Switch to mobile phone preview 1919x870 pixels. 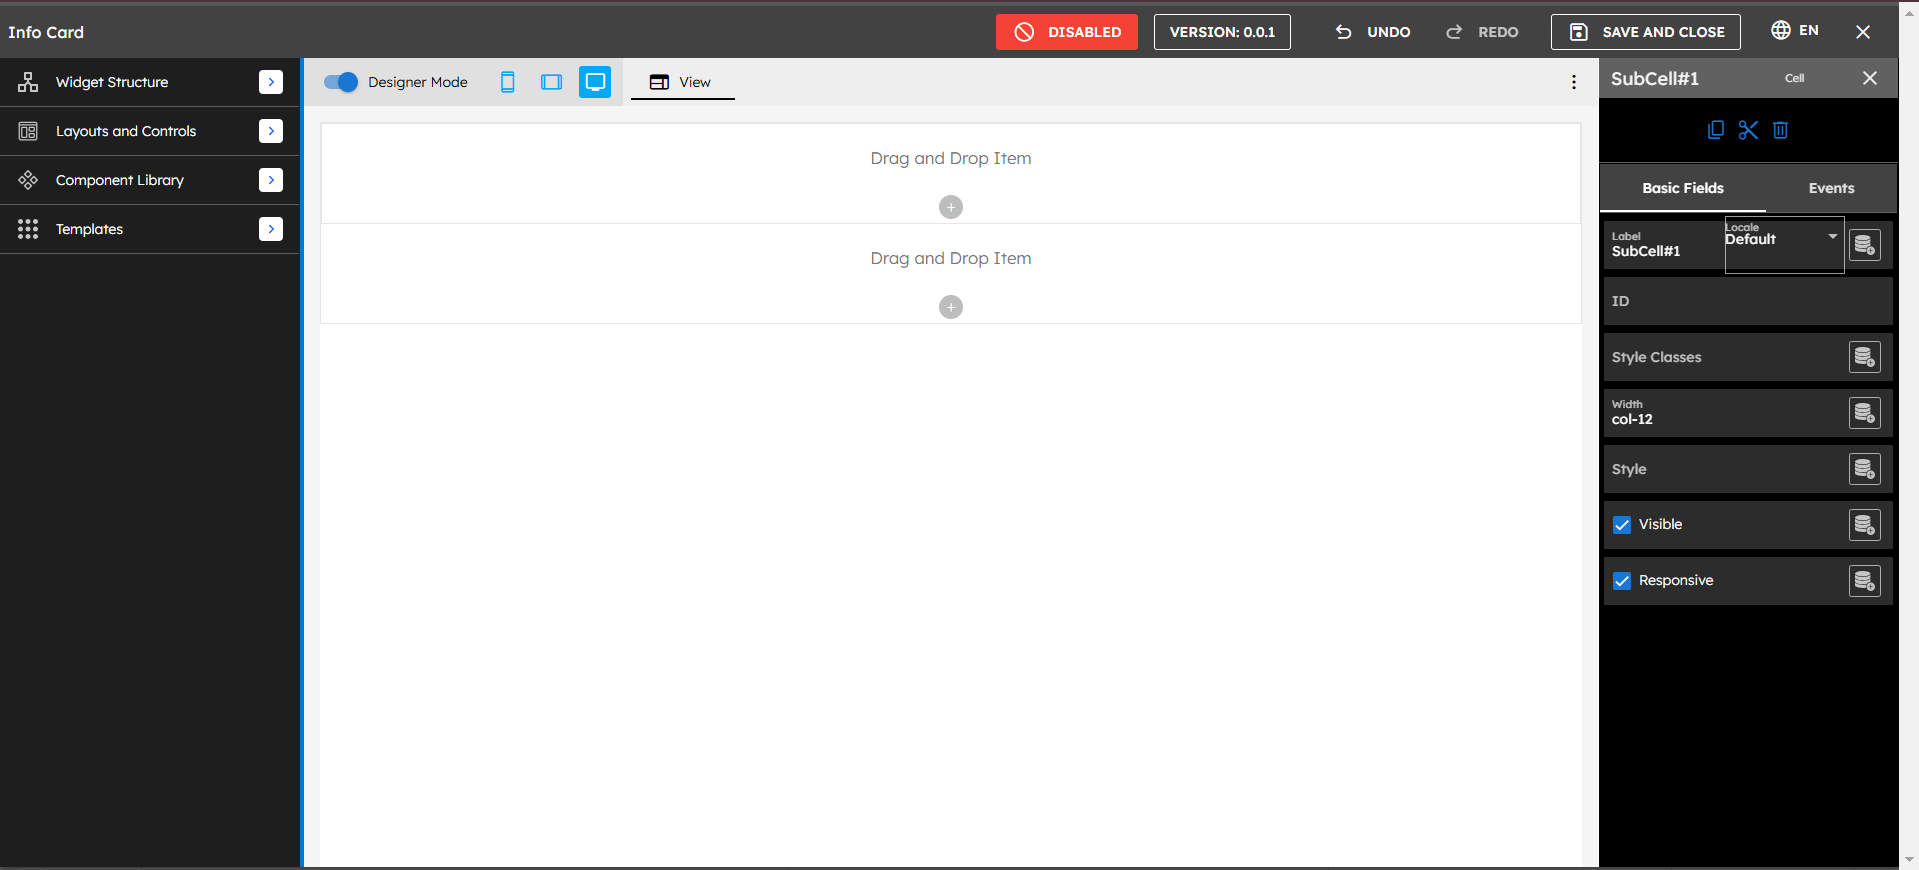(x=508, y=82)
